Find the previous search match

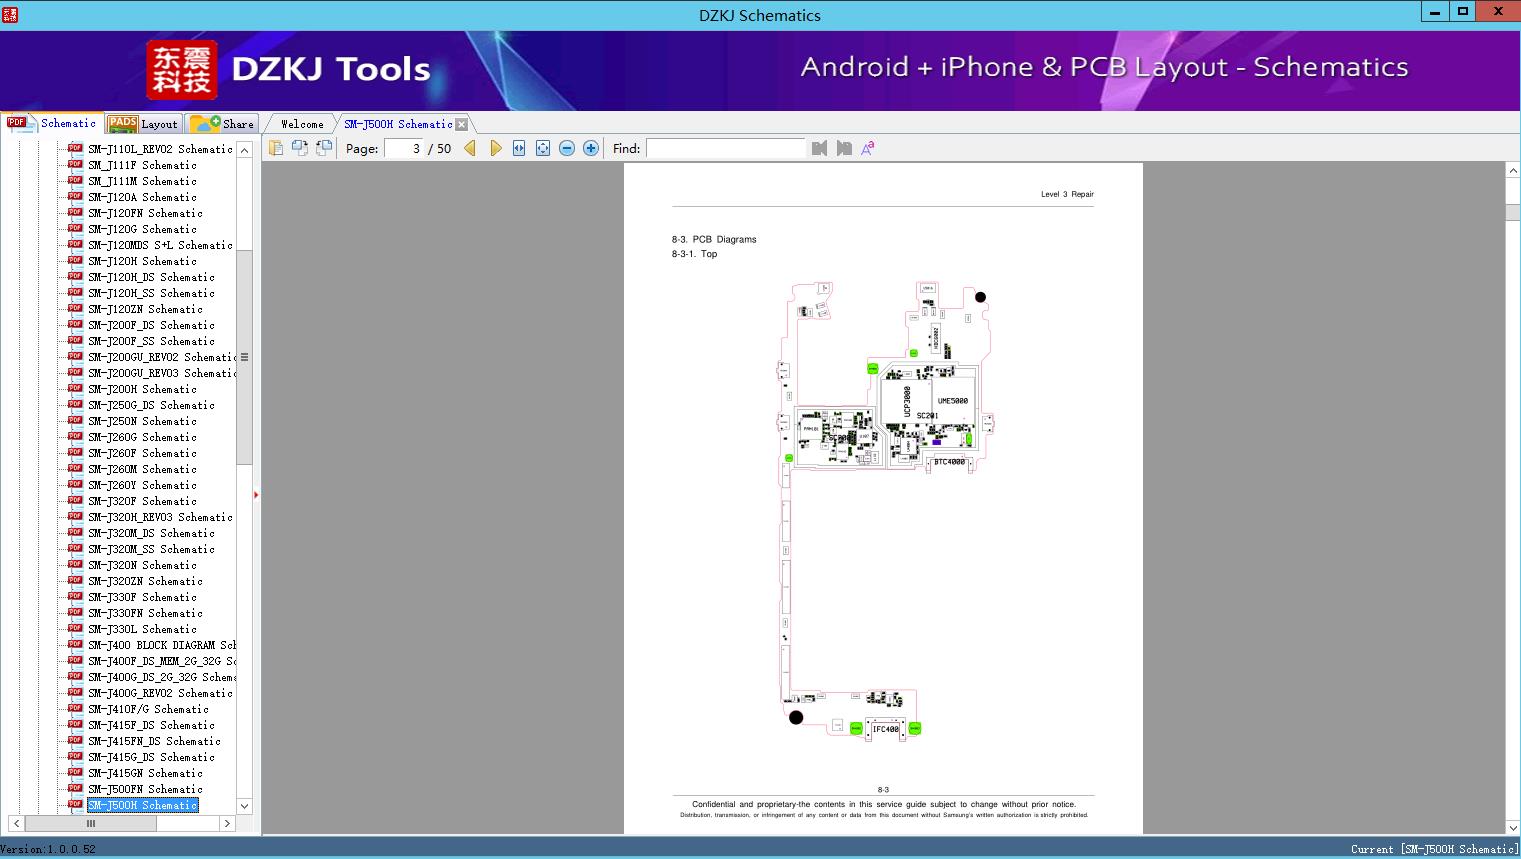click(x=820, y=148)
